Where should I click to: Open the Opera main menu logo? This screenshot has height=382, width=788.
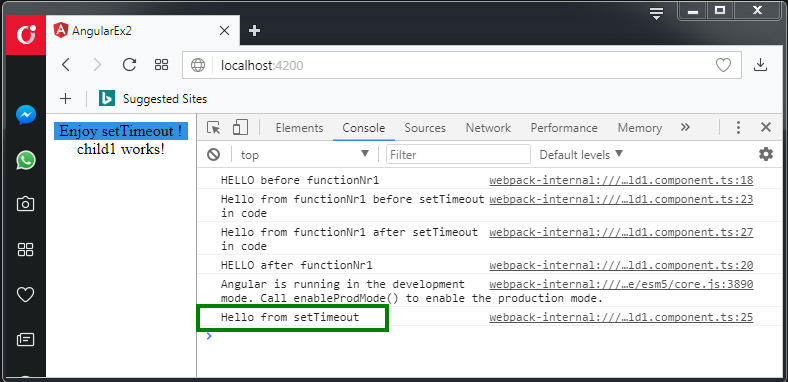26,34
